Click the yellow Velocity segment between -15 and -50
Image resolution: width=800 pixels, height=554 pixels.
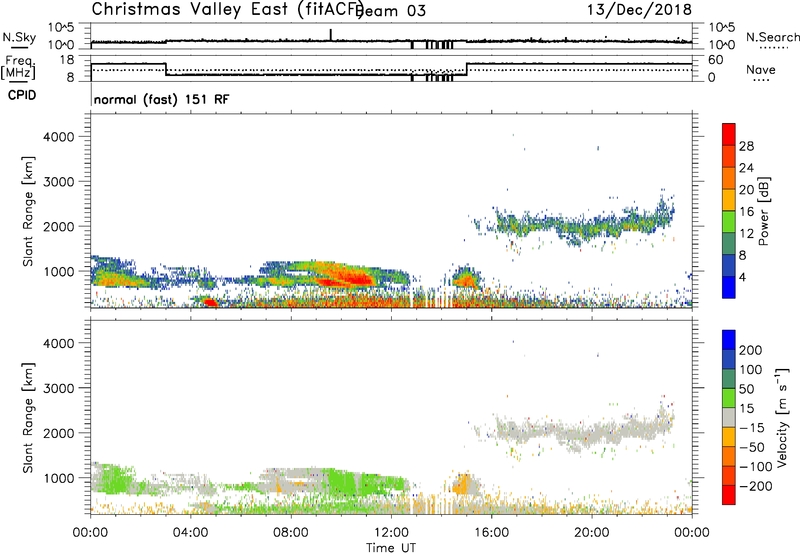[729, 437]
